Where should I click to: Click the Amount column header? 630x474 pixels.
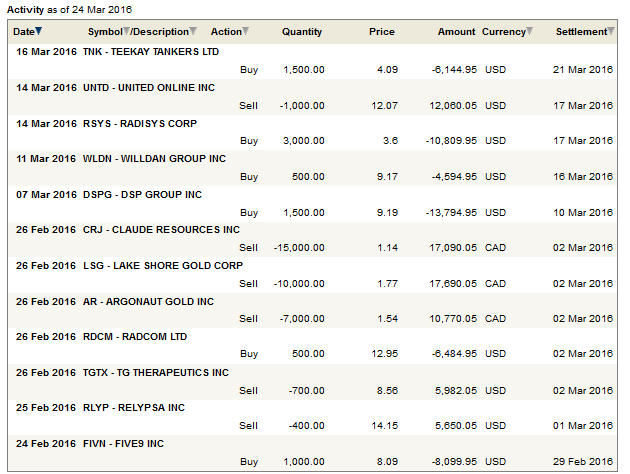click(x=456, y=32)
